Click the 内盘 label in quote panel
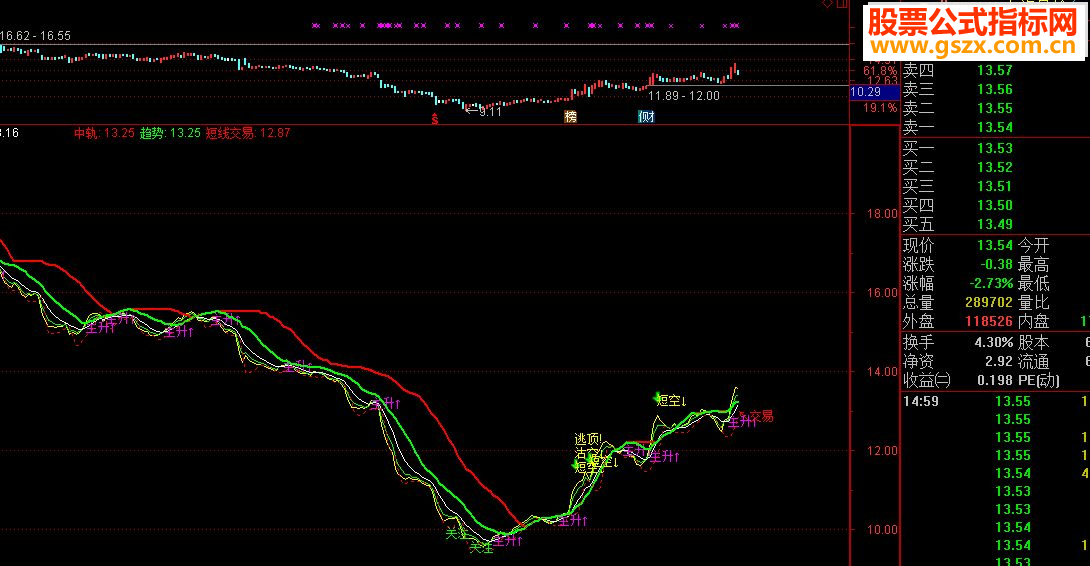1090x566 pixels. 1034,321
